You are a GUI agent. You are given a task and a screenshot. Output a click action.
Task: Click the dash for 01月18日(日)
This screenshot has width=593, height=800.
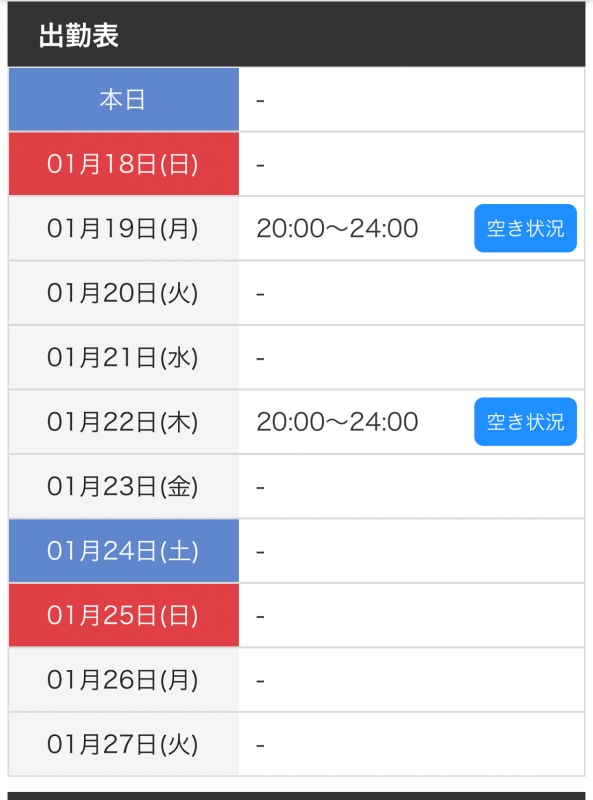click(x=260, y=163)
